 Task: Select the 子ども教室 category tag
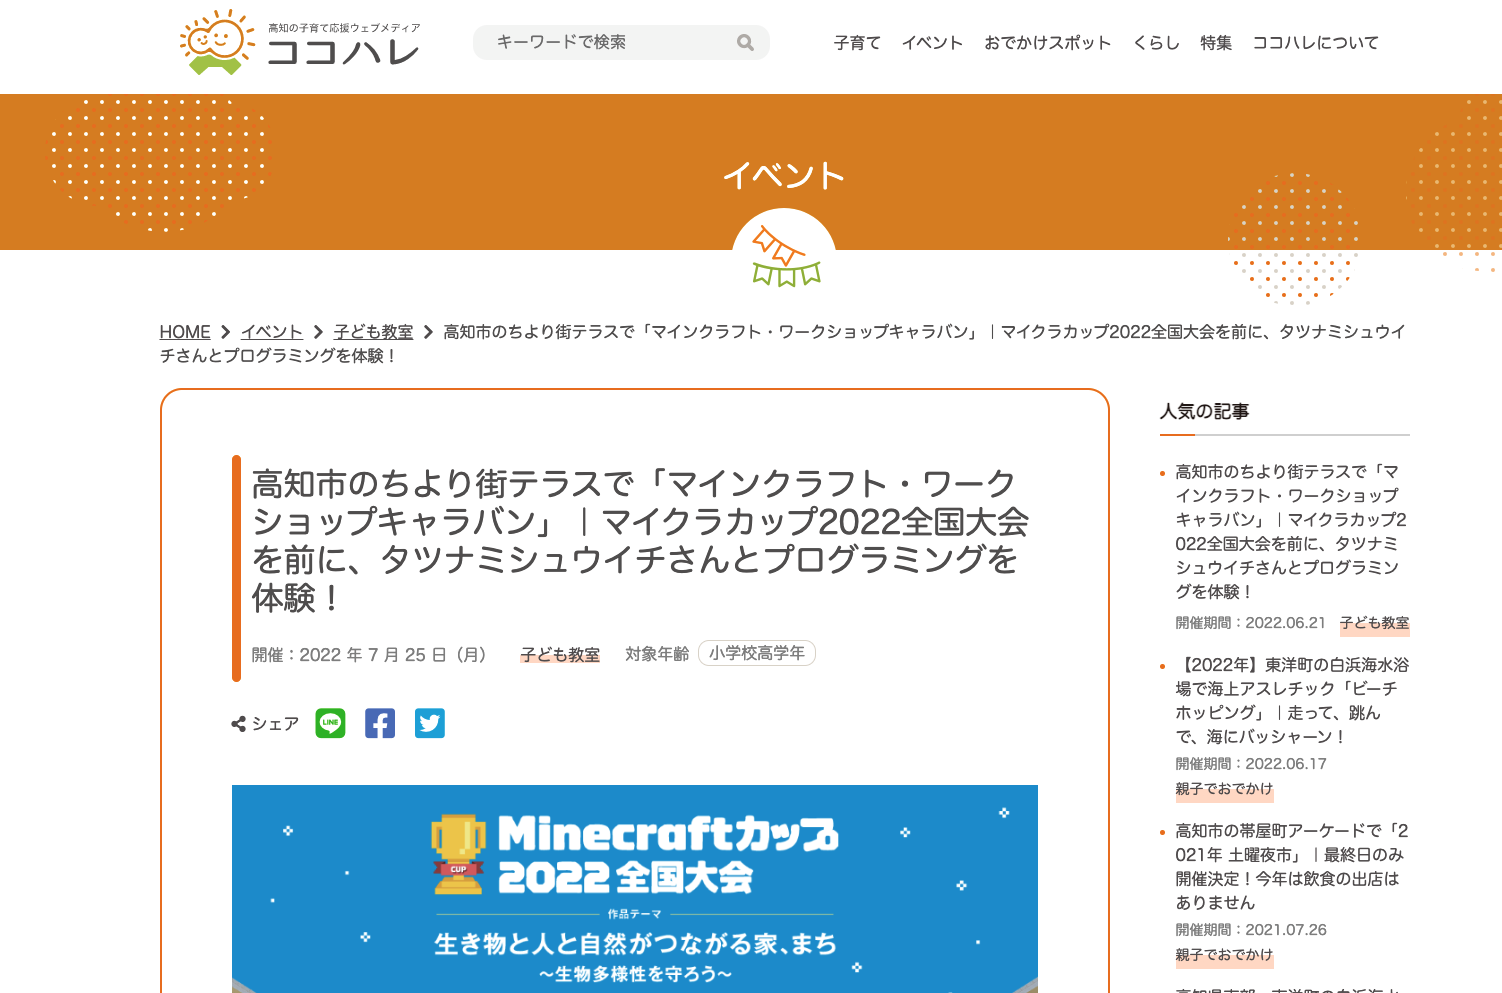(559, 654)
